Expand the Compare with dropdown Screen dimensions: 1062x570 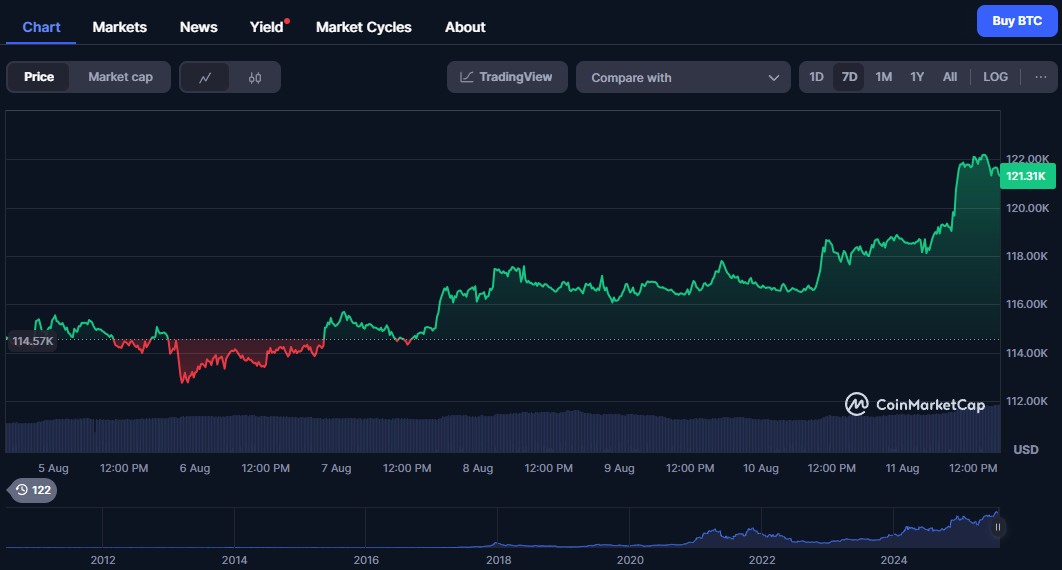(683, 77)
